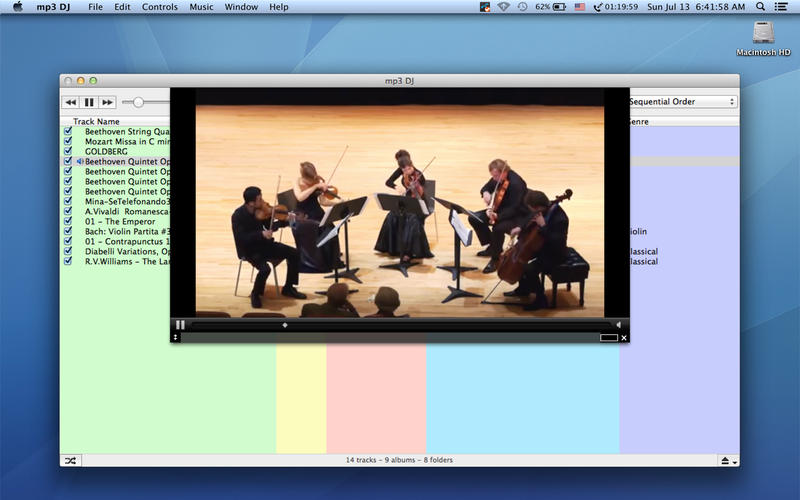Toggle the 01 - The Emperor checkbox

point(68,221)
